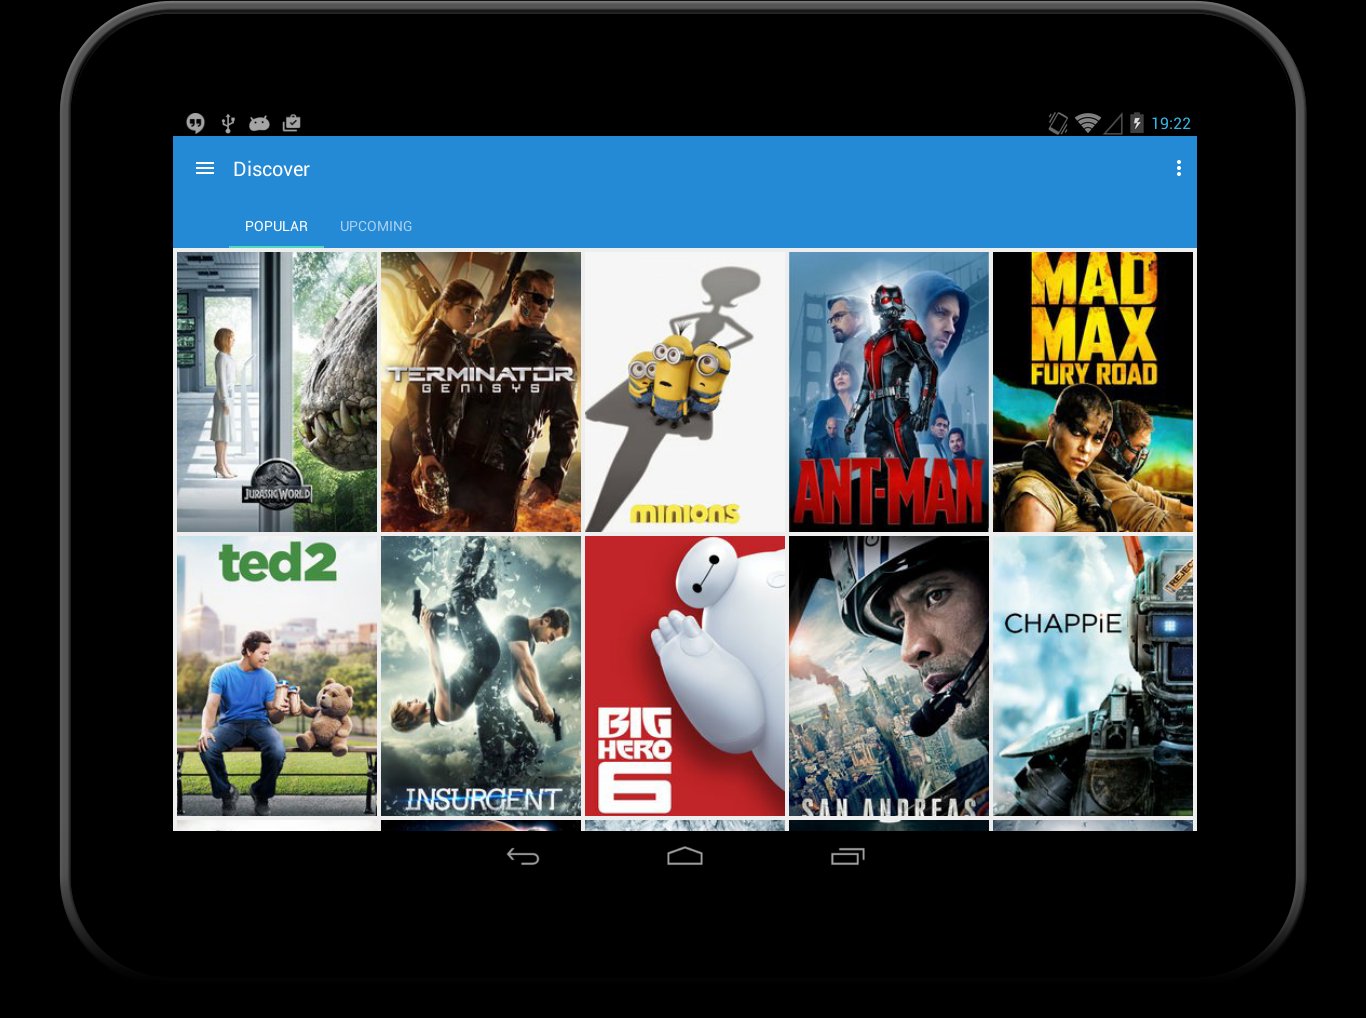Tap the signal strength indicator
The height and width of the screenshot is (1018, 1366).
click(x=1112, y=122)
